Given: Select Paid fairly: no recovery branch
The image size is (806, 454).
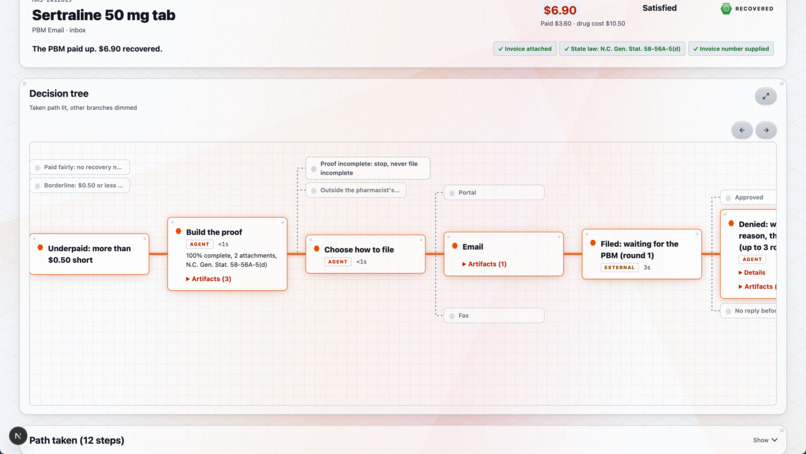Looking at the screenshot, I should click(x=80, y=167).
